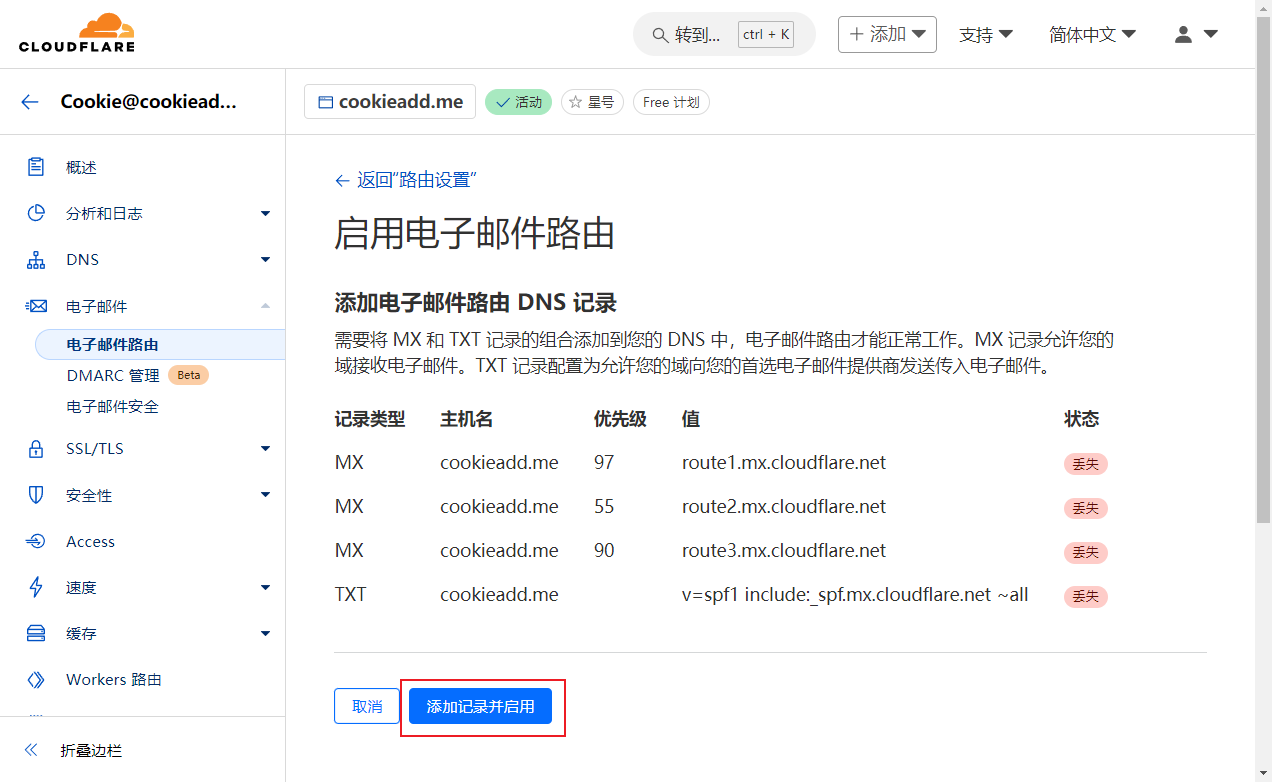Screen dimensions: 1272x782
Task: Open the 简体中文 language dropdown
Action: [1092, 34]
